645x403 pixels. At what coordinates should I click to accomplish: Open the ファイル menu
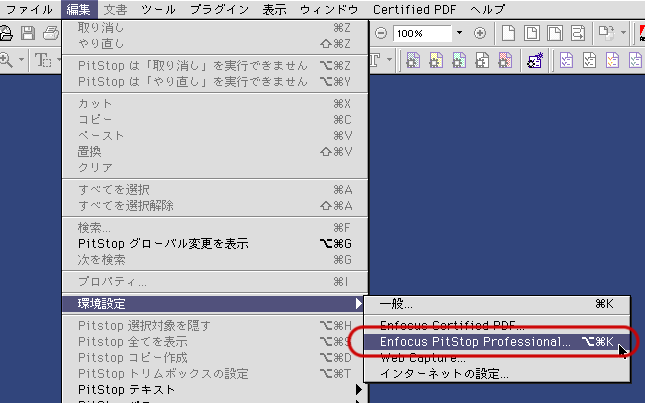click(30, 9)
